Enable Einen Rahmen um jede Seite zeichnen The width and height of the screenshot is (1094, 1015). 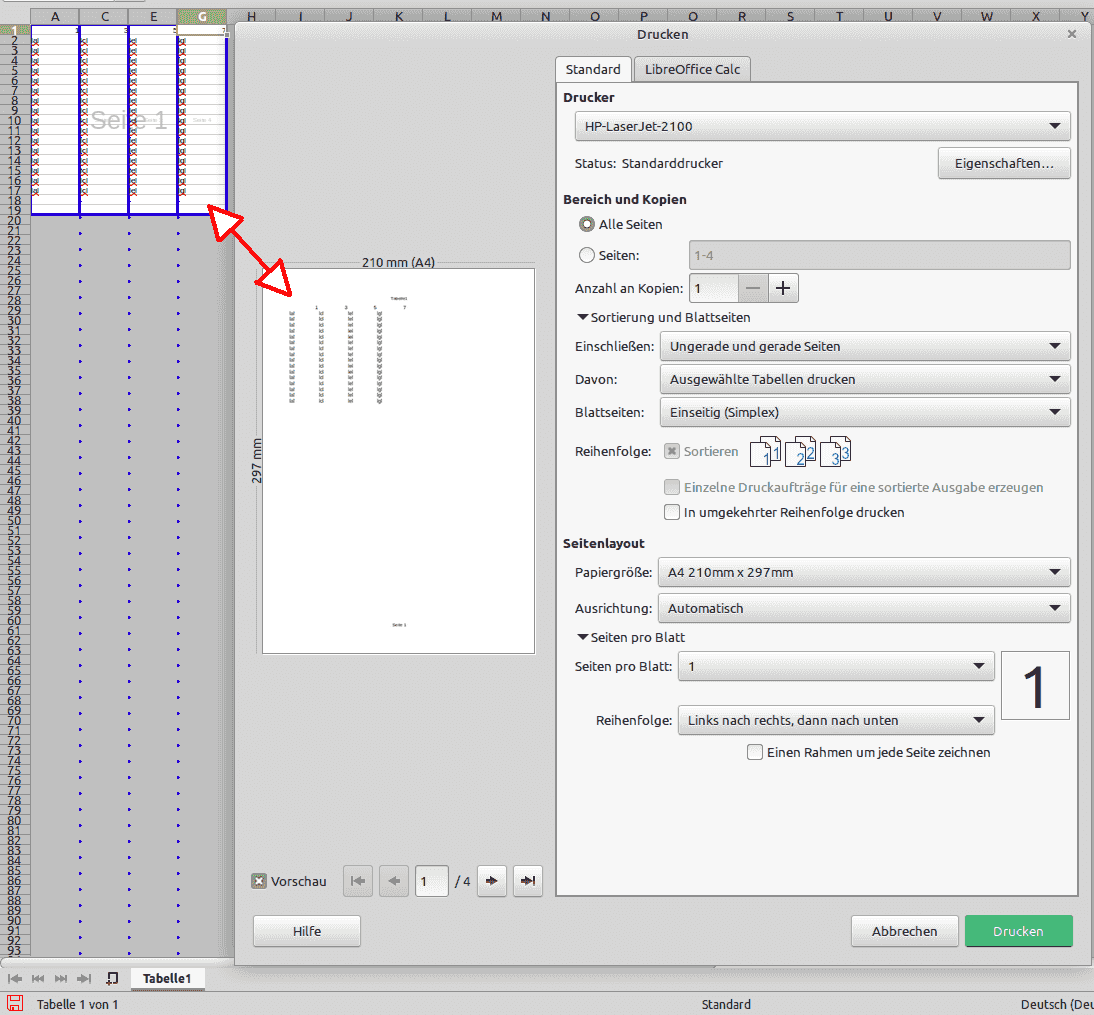(755, 752)
